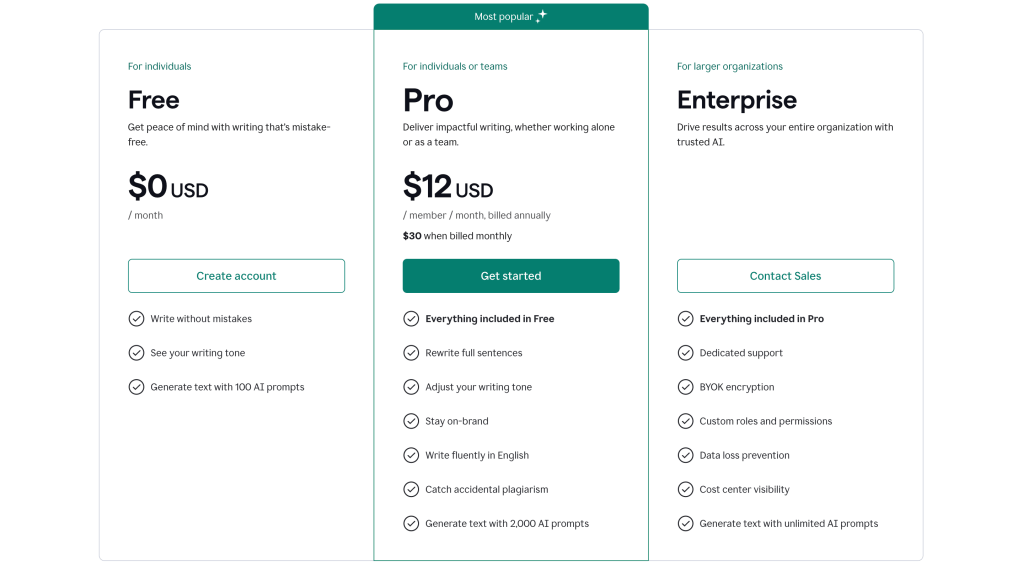Click the Enterprise plan heading
The image size is (1023, 571).
[x=737, y=100]
